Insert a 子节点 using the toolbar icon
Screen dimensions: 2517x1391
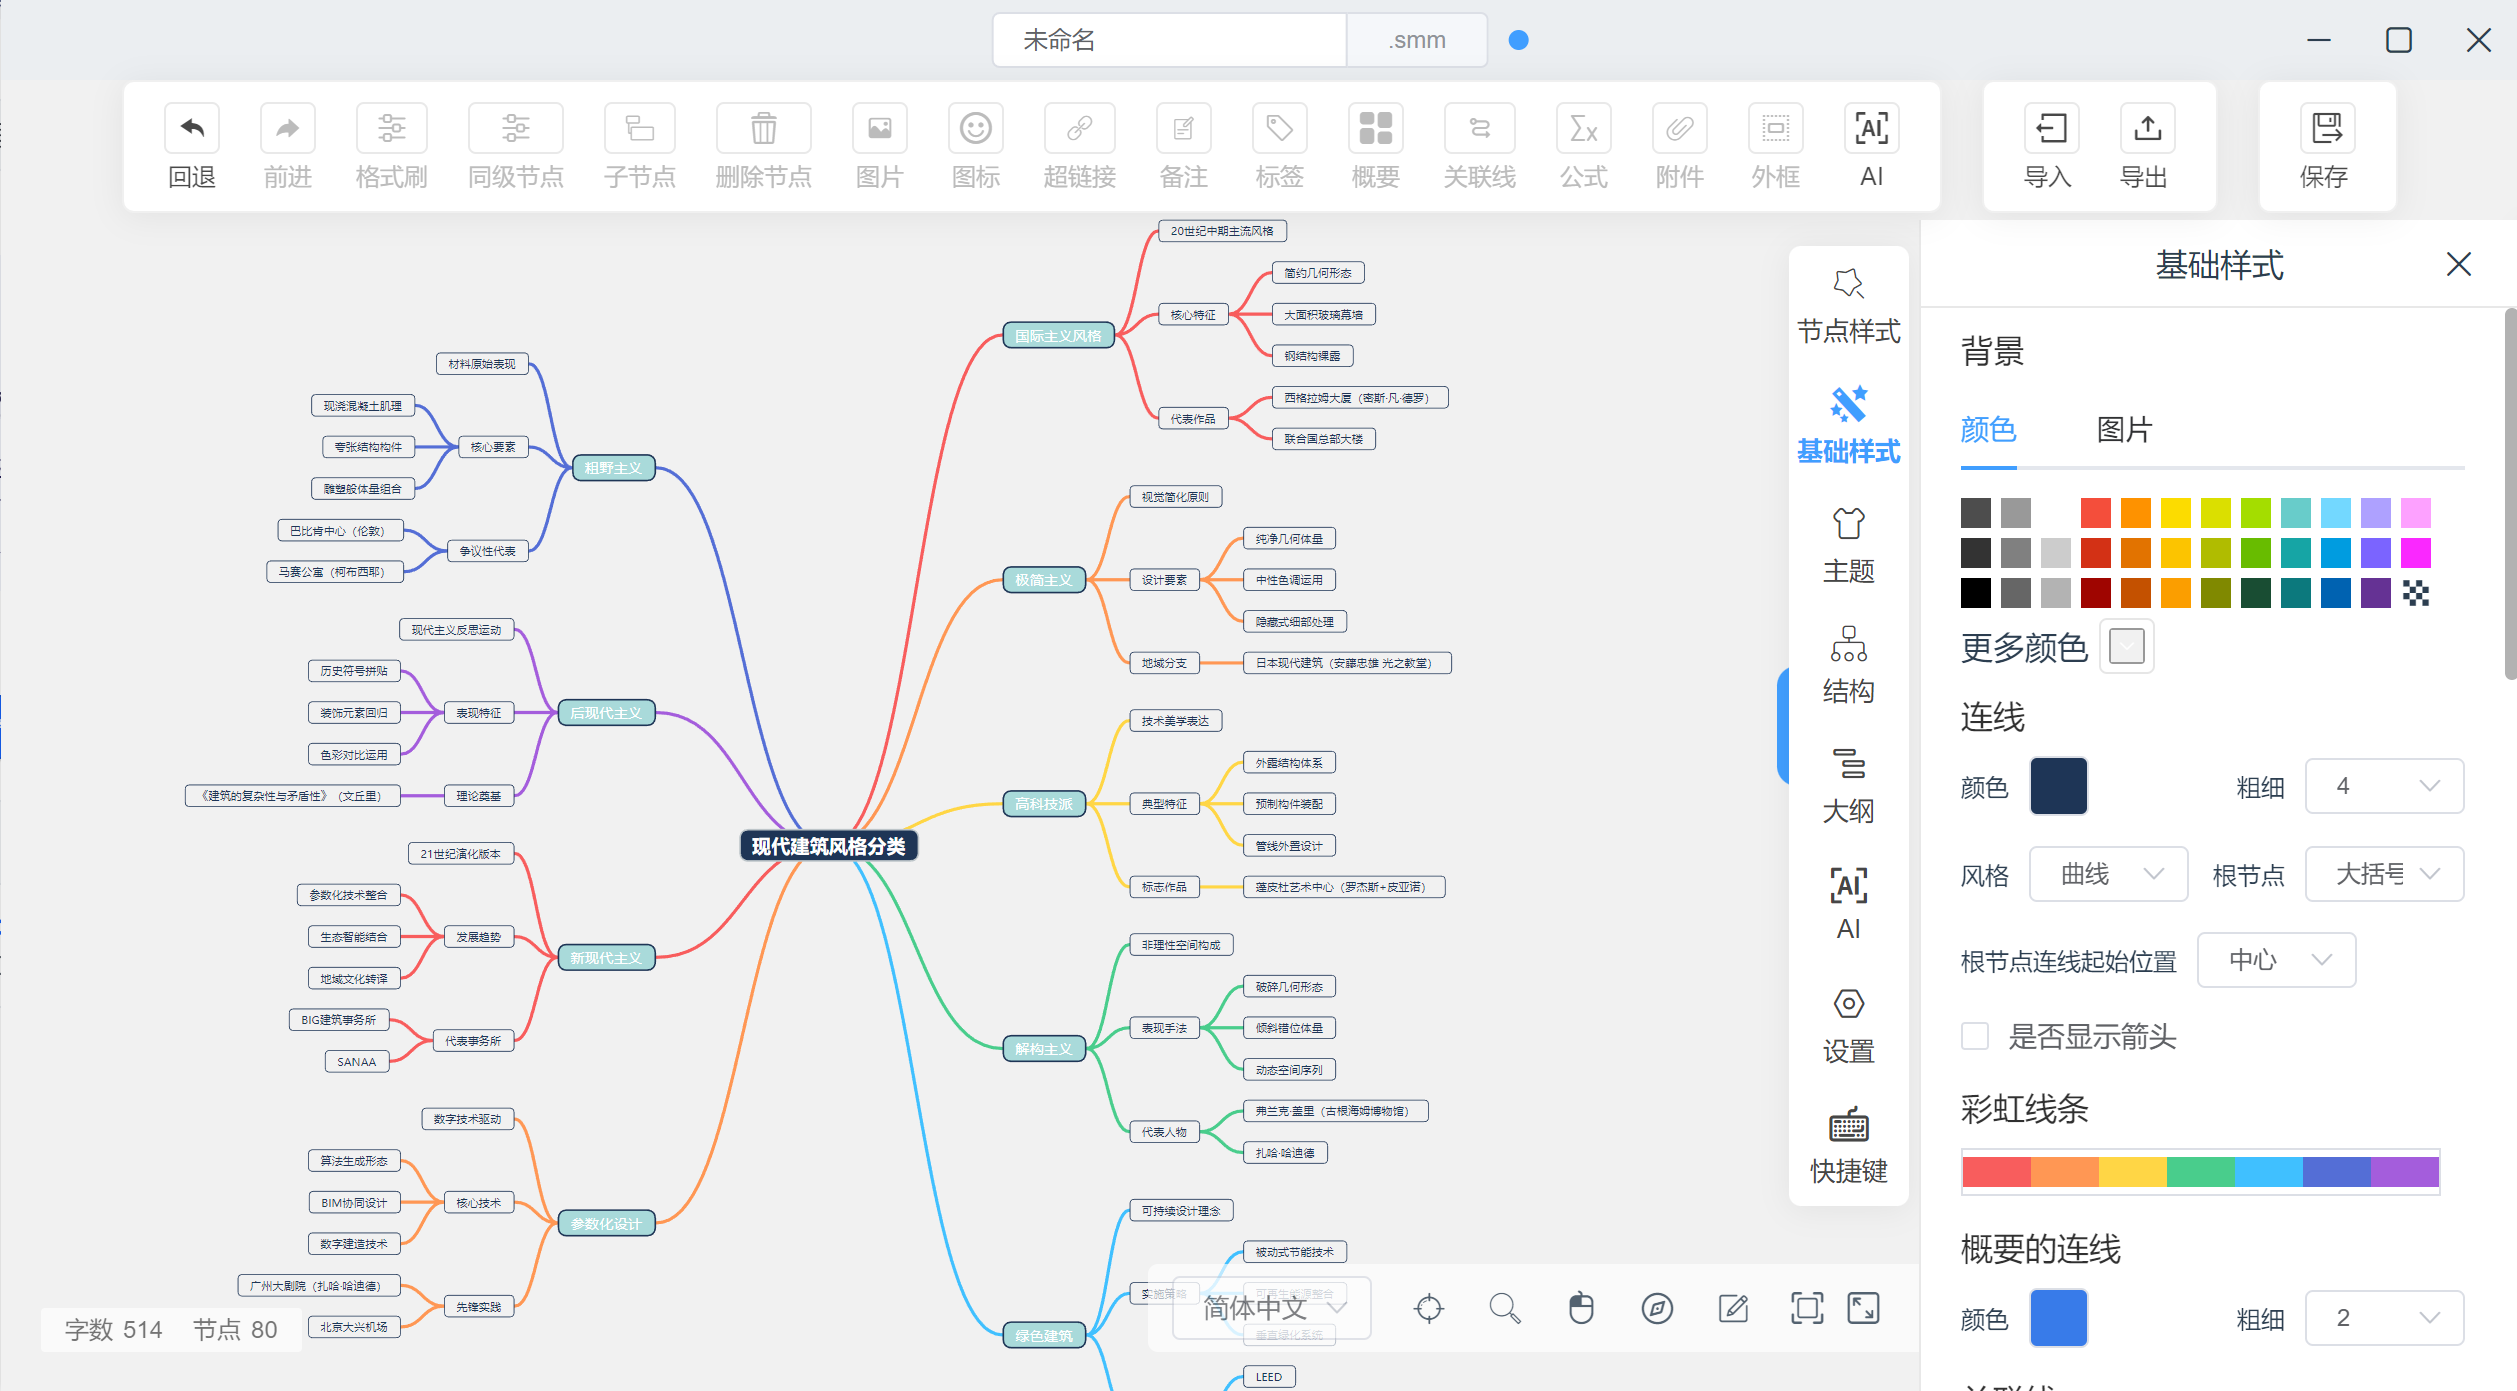tap(638, 146)
